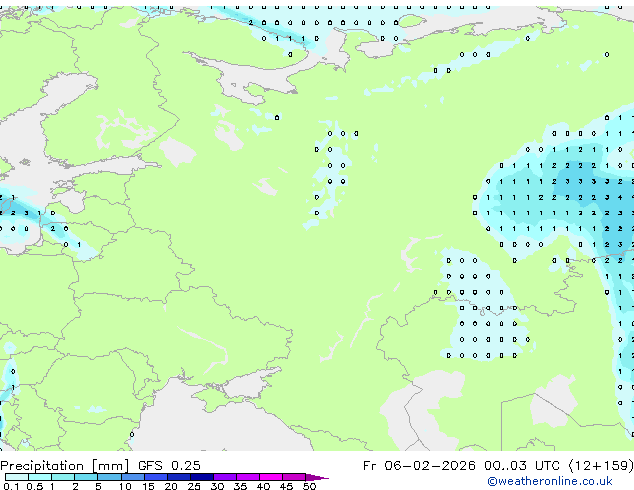Click the 0.5–1 mm legend color swatch
The width and height of the screenshot is (634, 490).
(40, 477)
